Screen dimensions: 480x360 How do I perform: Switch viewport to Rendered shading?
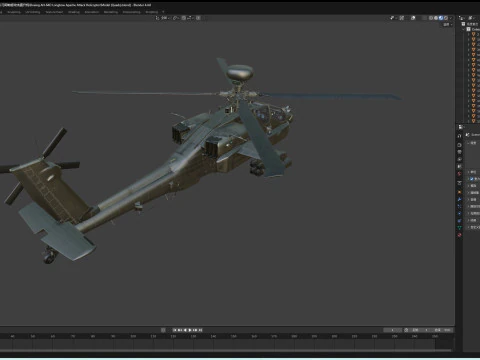pyautogui.click(x=446, y=18)
